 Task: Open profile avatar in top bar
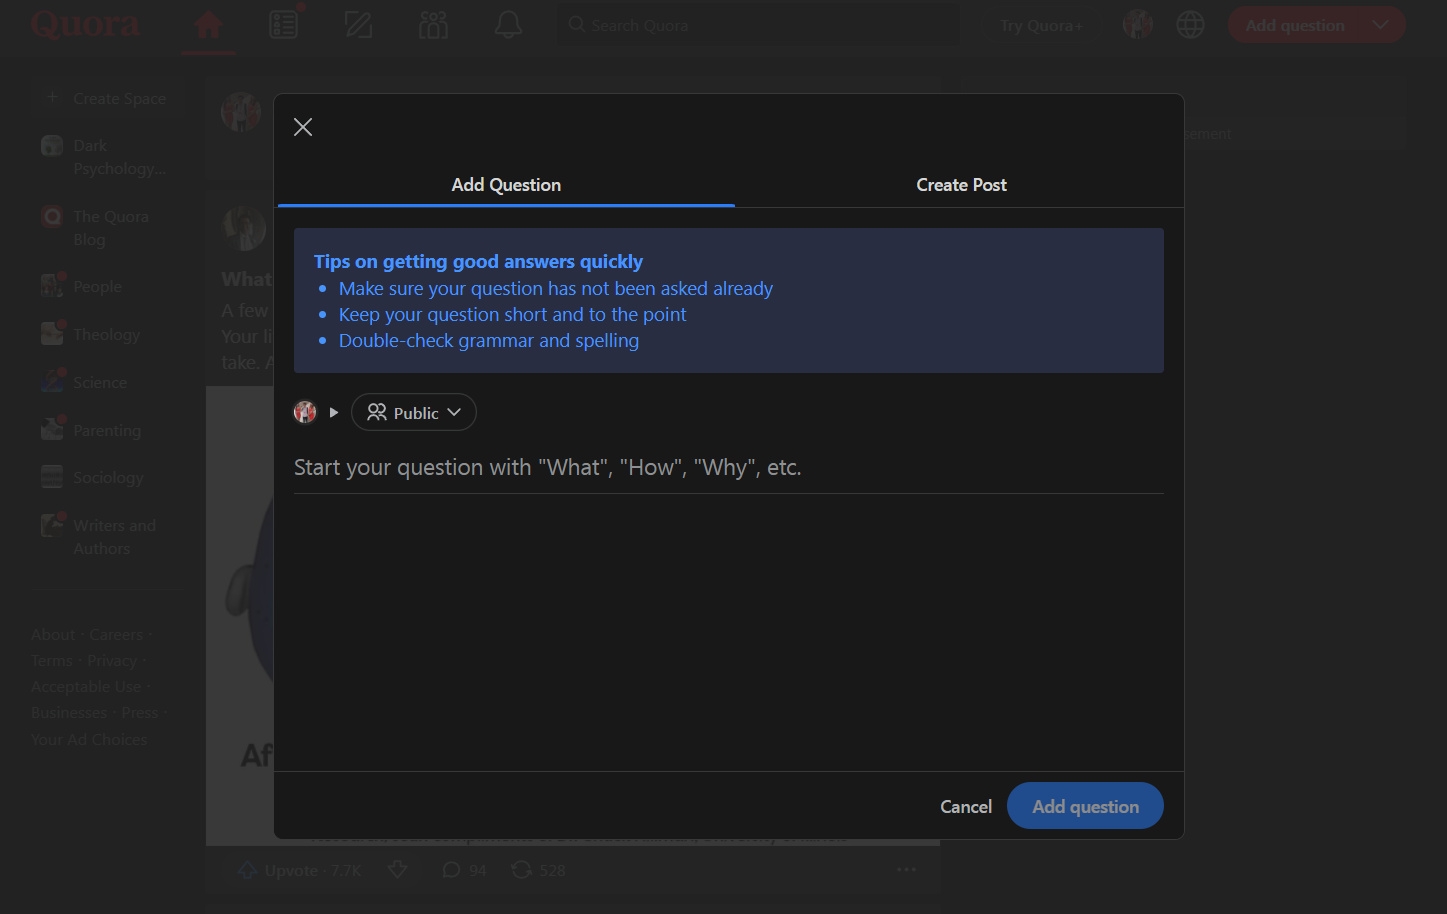(1138, 25)
